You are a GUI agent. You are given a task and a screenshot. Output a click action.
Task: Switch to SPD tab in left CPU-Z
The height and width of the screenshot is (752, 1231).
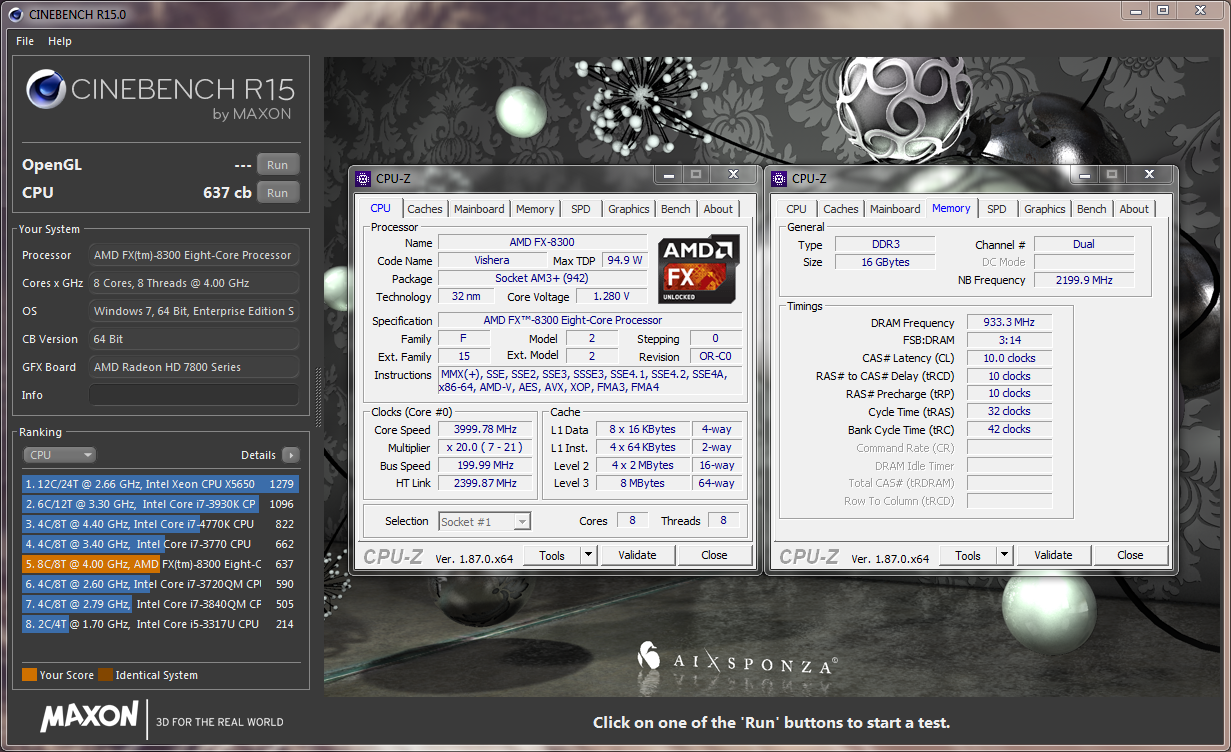tap(581, 209)
